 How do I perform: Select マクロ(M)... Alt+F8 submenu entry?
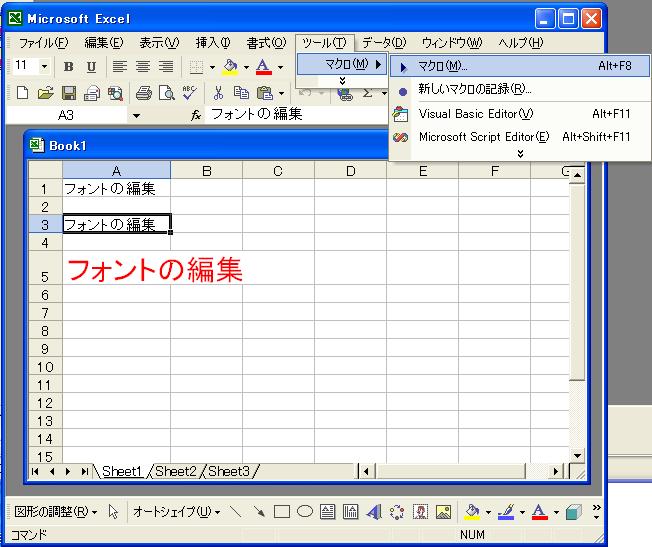point(520,66)
